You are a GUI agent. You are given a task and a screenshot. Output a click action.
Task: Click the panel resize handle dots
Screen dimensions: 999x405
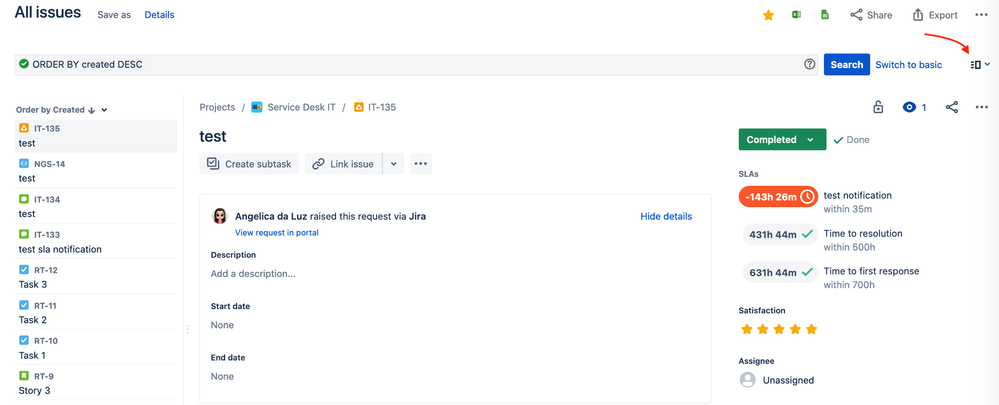click(x=187, y=329)
